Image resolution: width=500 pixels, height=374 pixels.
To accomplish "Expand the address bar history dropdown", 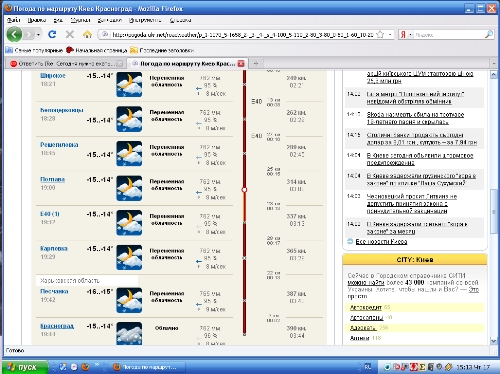I will (x=390, y=34).
